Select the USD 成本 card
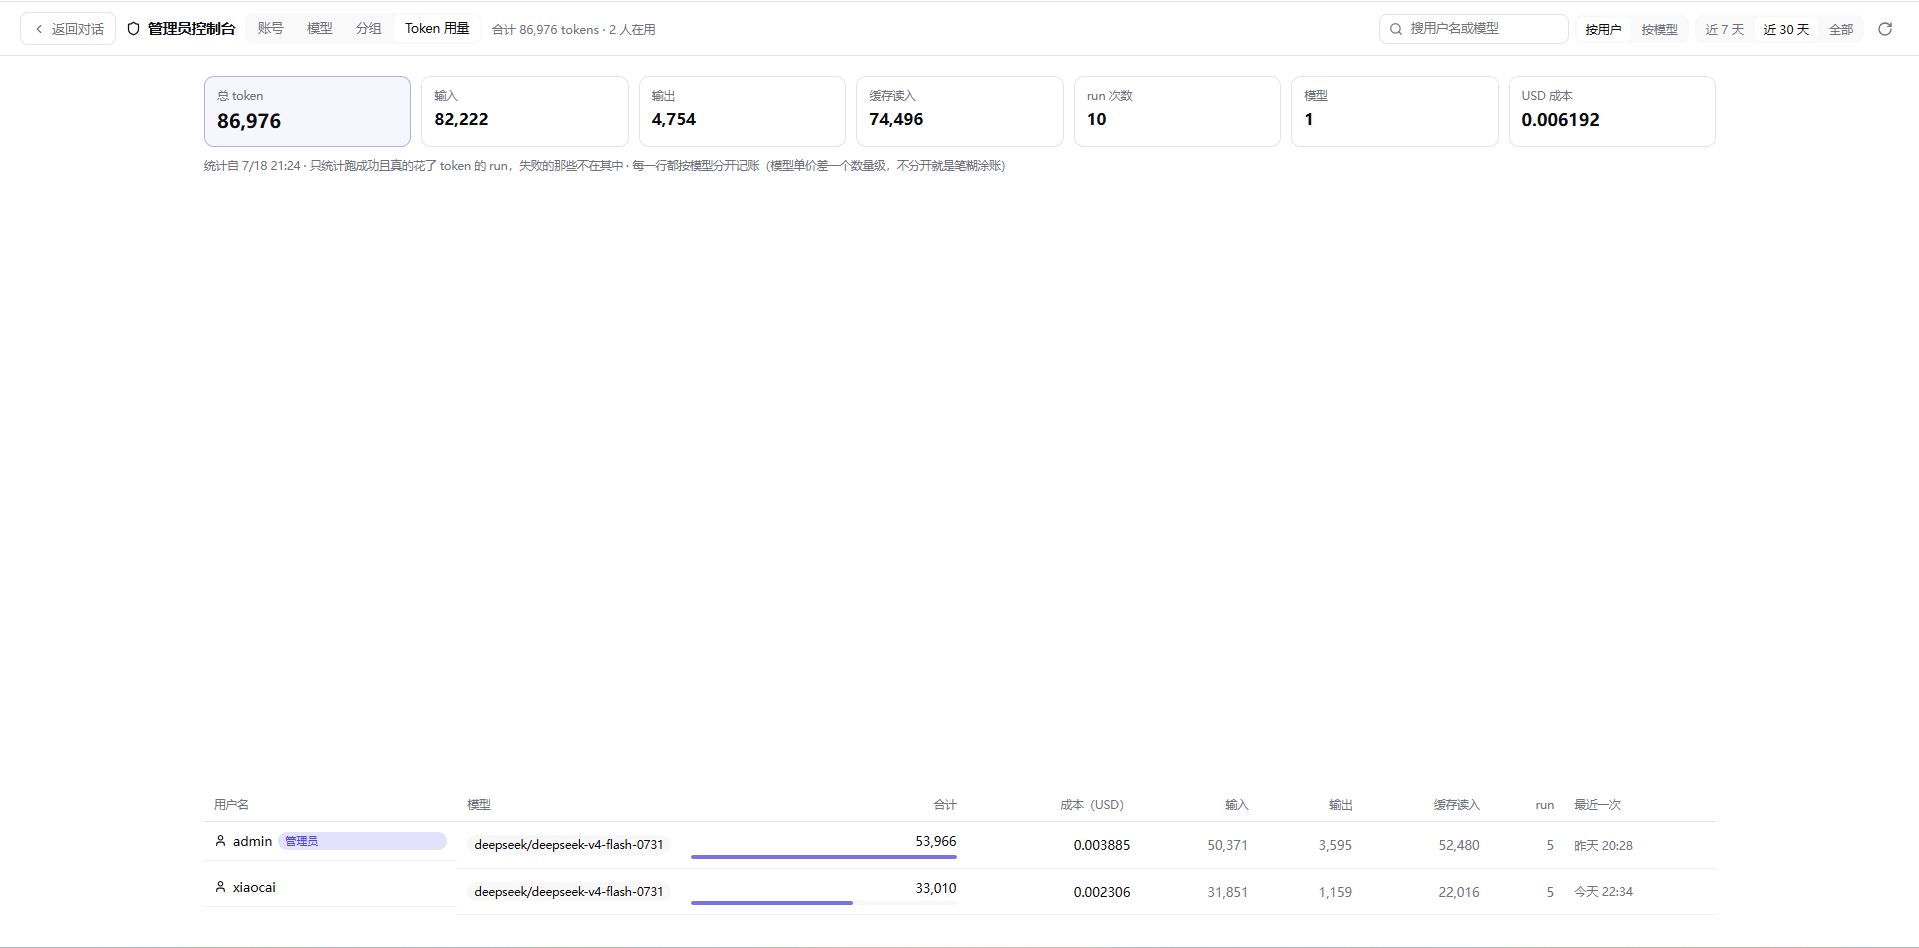1919x948 pixels. pos(1612,111)
